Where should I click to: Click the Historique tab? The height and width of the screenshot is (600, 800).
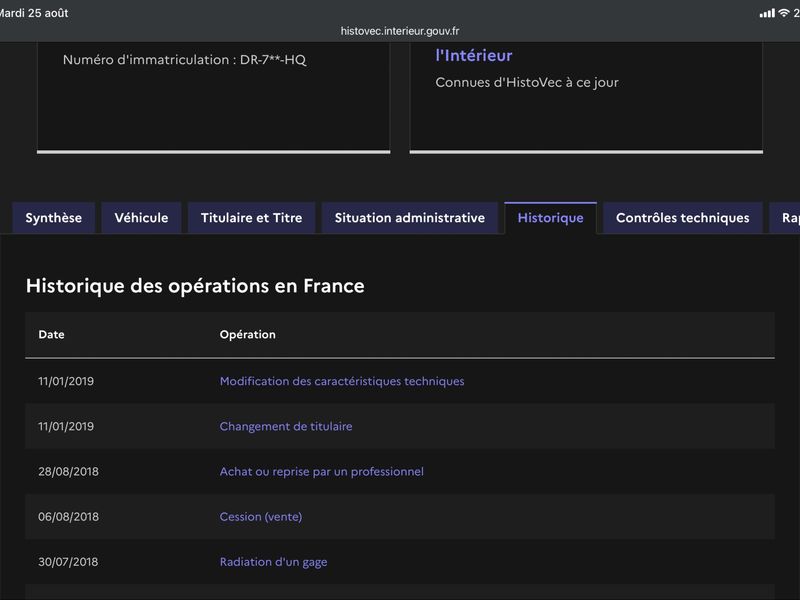click(x=551, y=218)
